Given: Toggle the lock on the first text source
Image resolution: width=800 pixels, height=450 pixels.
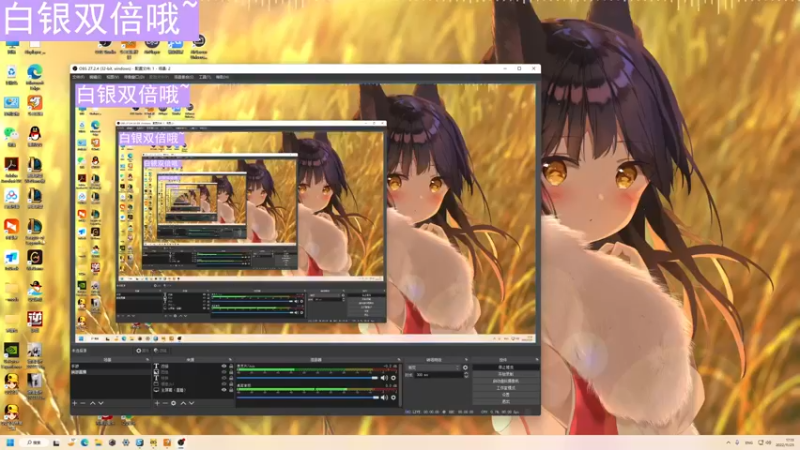Looking at the screenshot, I should (x=231, y=366).
